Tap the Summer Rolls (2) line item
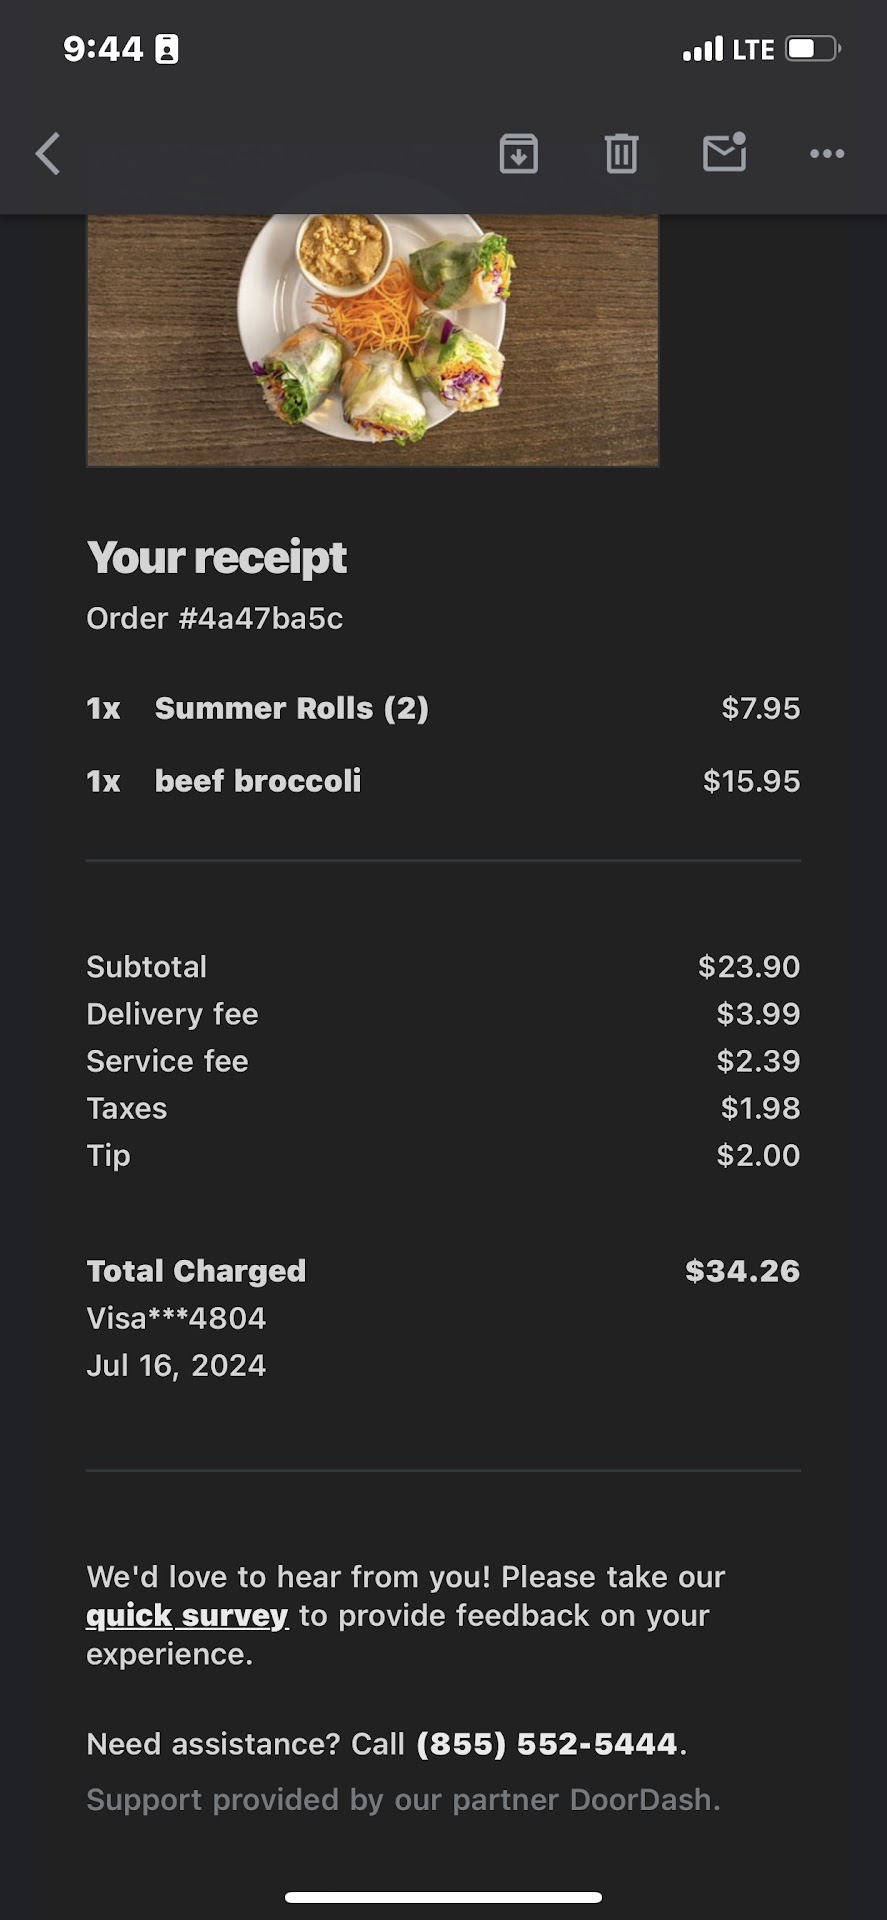 click(x=291, y=708)
